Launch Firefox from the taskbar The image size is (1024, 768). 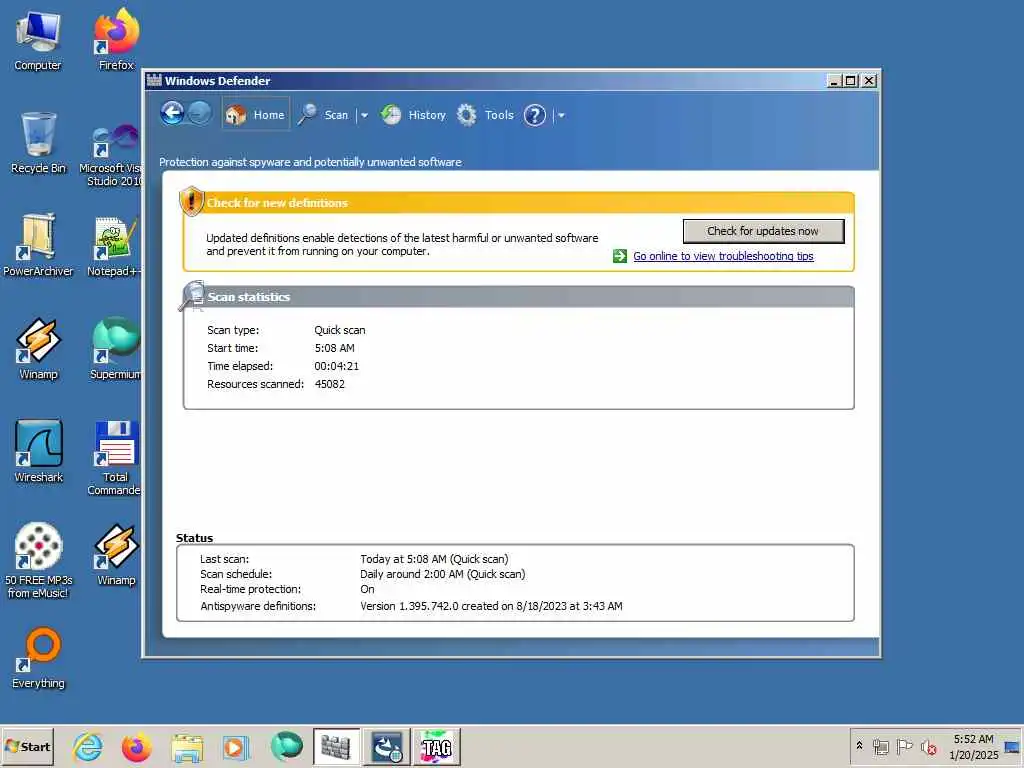[136, 746]
